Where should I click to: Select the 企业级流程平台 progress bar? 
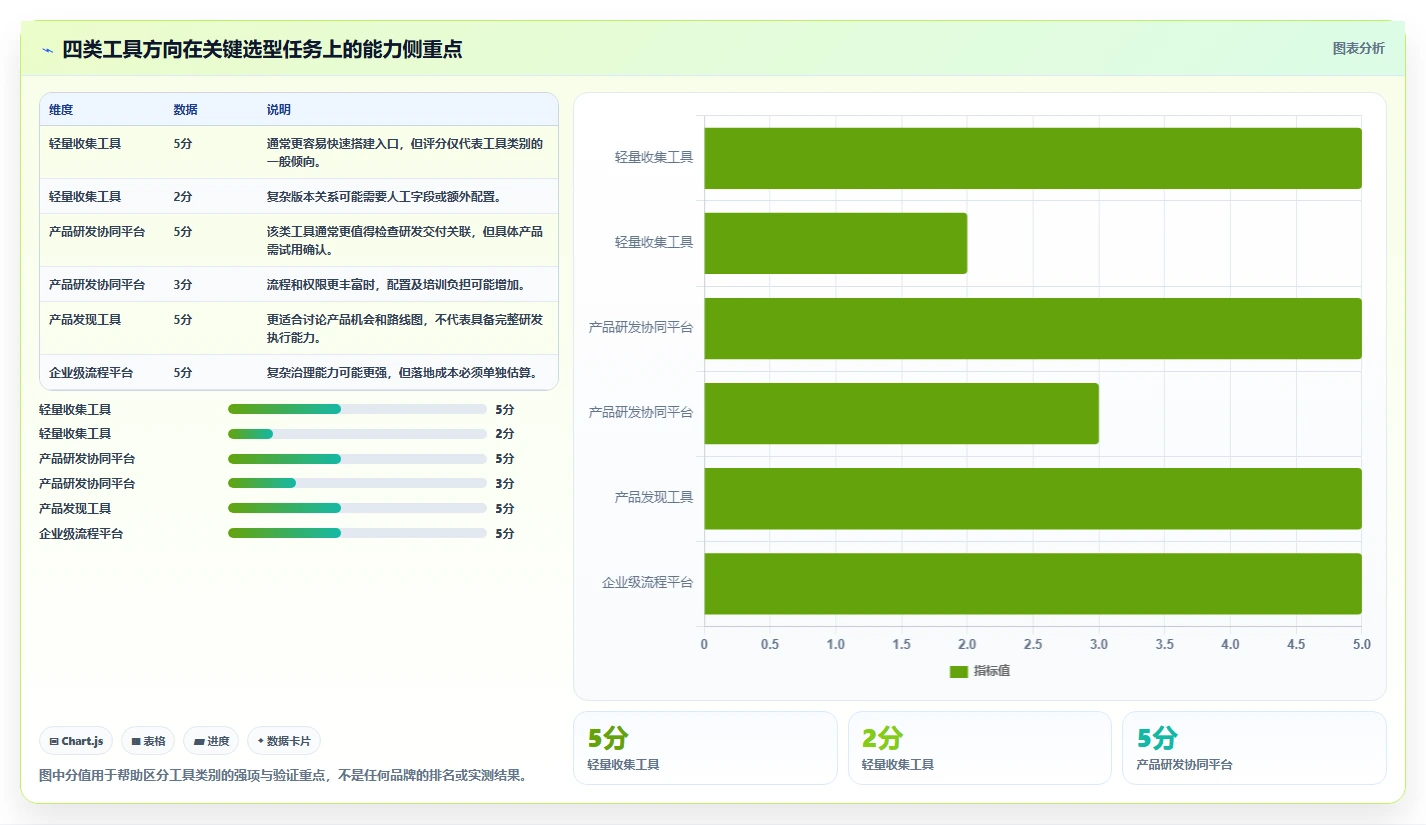(x=357, y=534)
